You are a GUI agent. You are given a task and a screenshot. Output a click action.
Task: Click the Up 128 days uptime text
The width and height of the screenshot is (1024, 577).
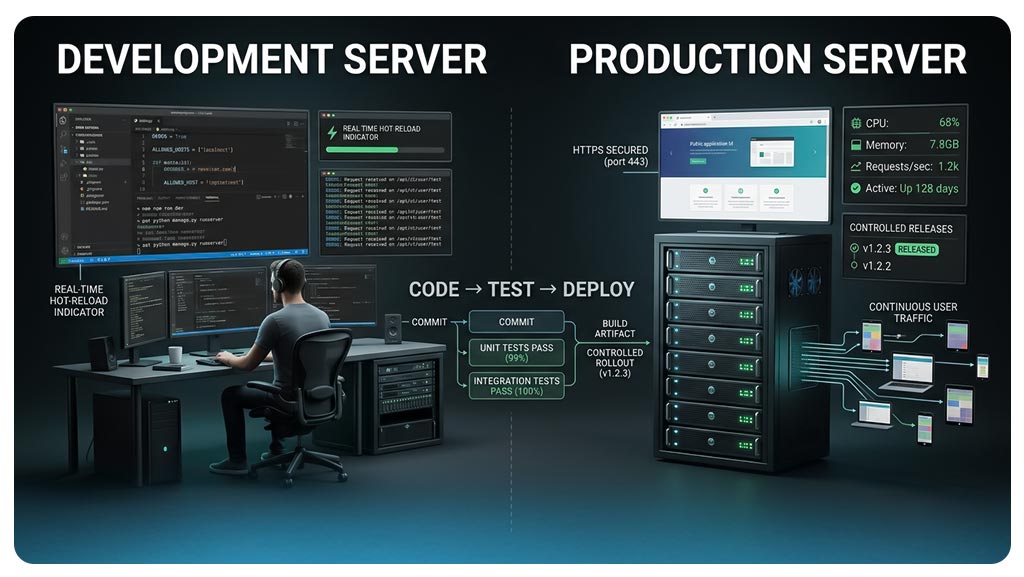(929, 189)
